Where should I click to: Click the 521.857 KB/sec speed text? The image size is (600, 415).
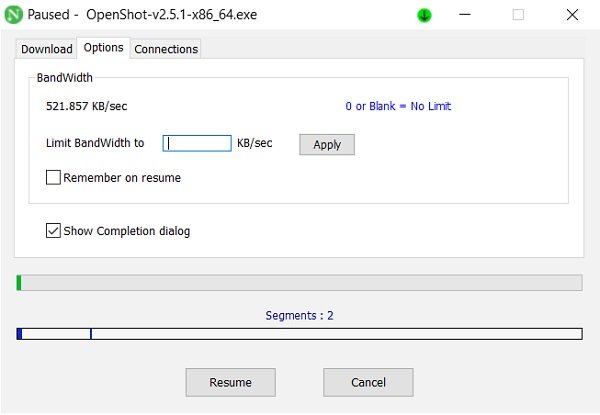tap(86, 106)
